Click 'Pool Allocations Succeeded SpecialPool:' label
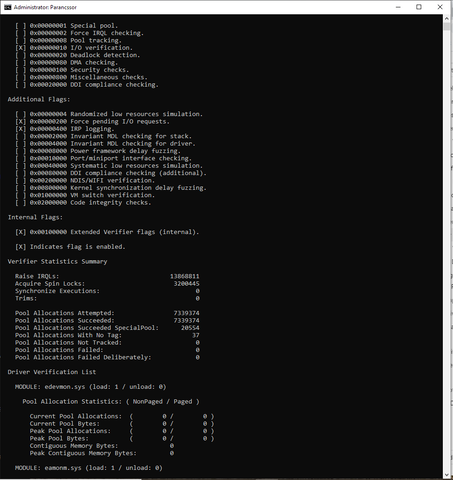The width and height of the screenshot is (453, 480). coord(87,328)
